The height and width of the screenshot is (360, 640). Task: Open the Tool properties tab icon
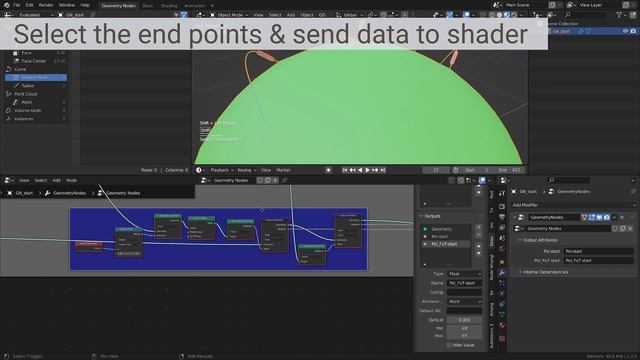(502, 193)
